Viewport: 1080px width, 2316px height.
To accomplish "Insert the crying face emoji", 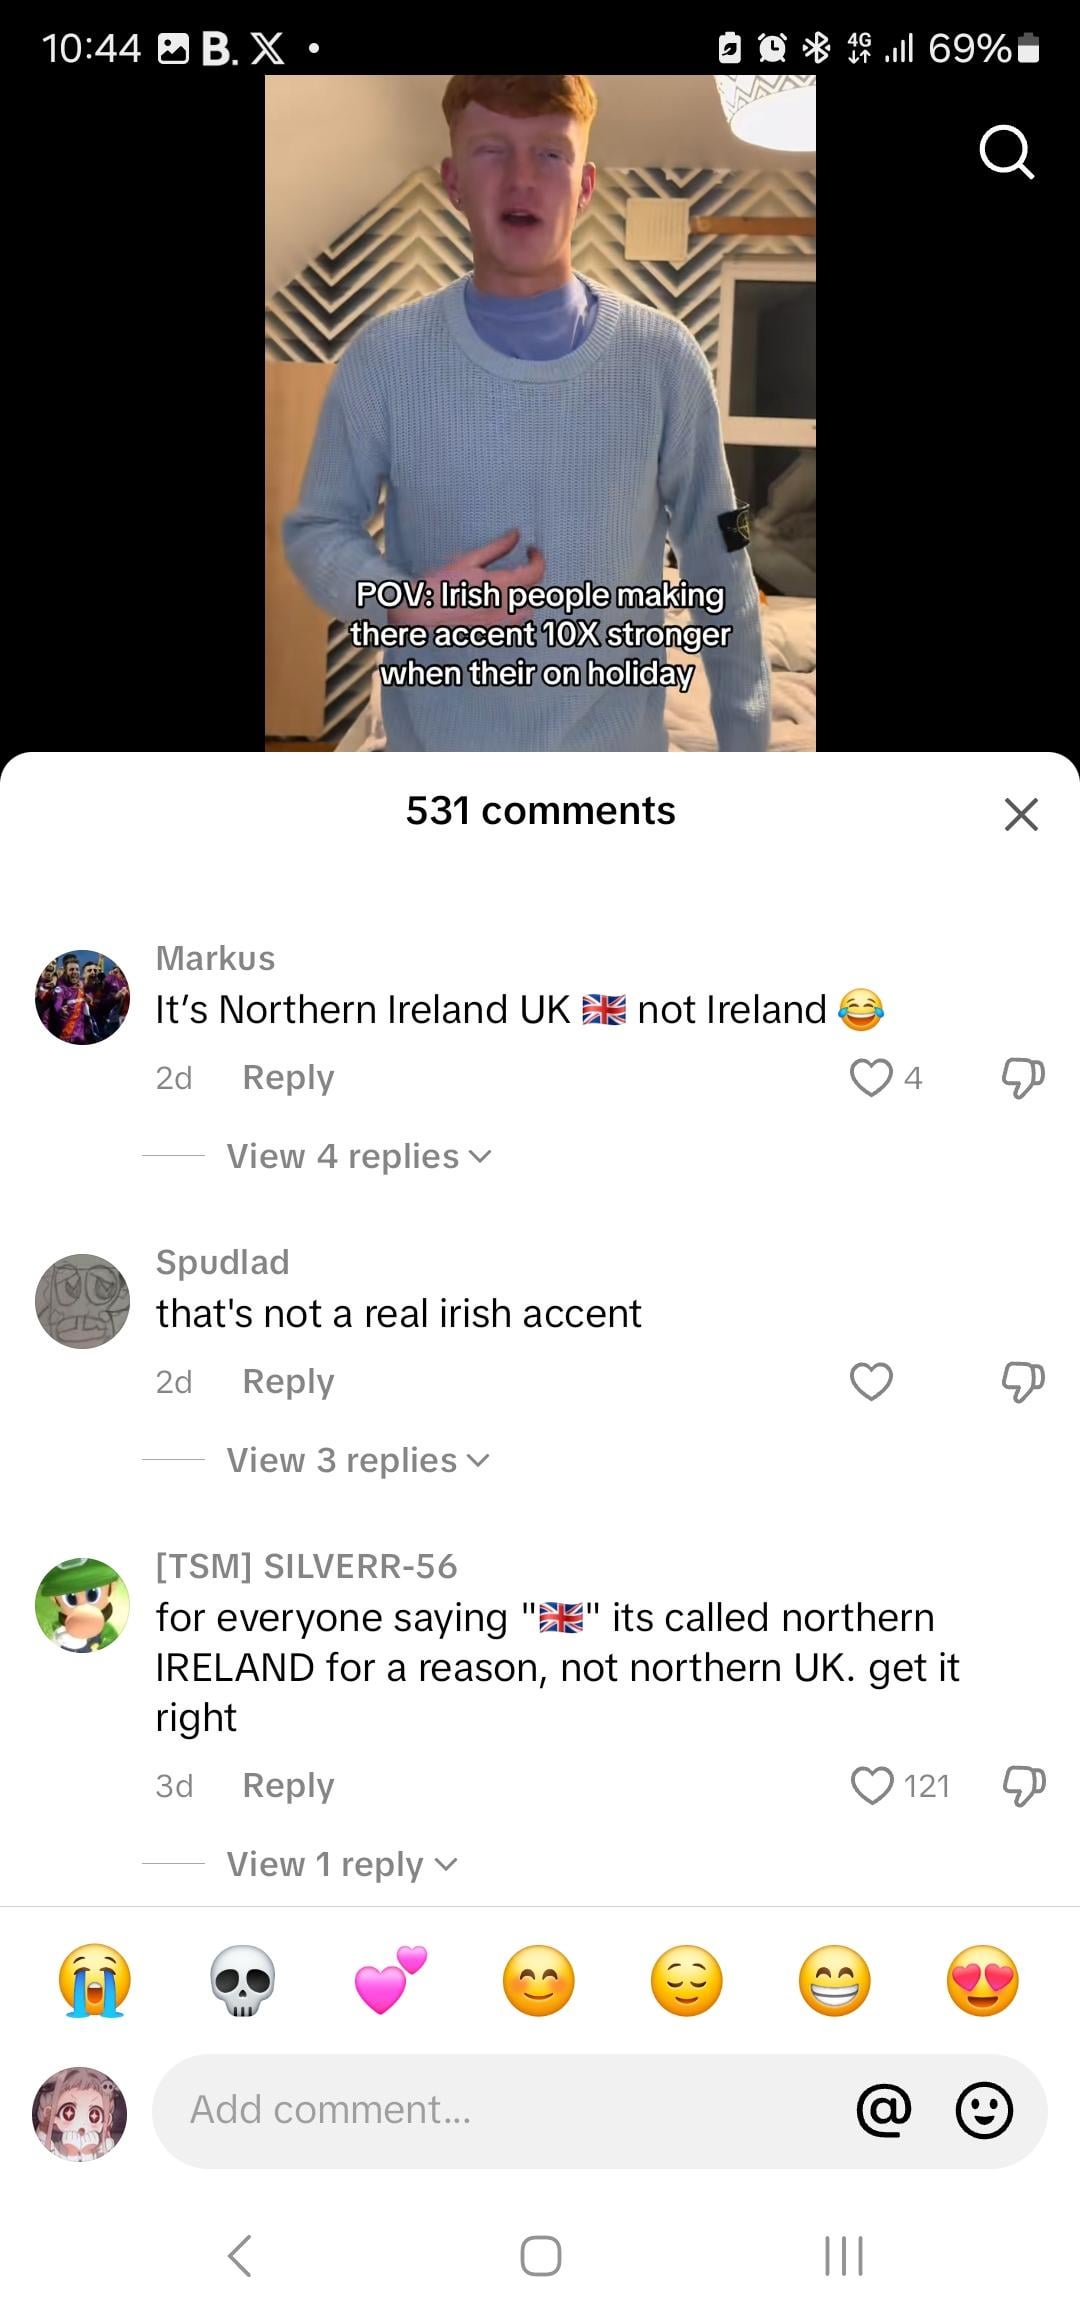I will pos(95,1980).
